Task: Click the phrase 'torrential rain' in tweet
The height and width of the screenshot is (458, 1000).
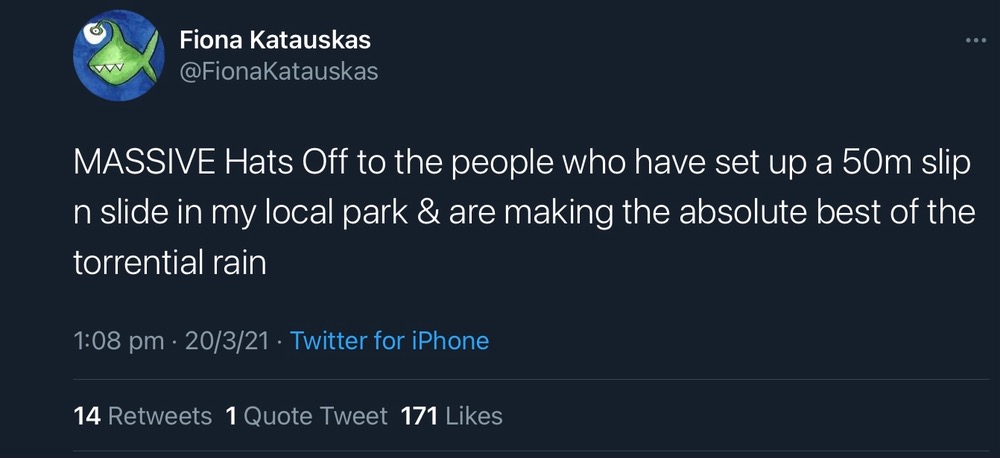Action: 170,265
